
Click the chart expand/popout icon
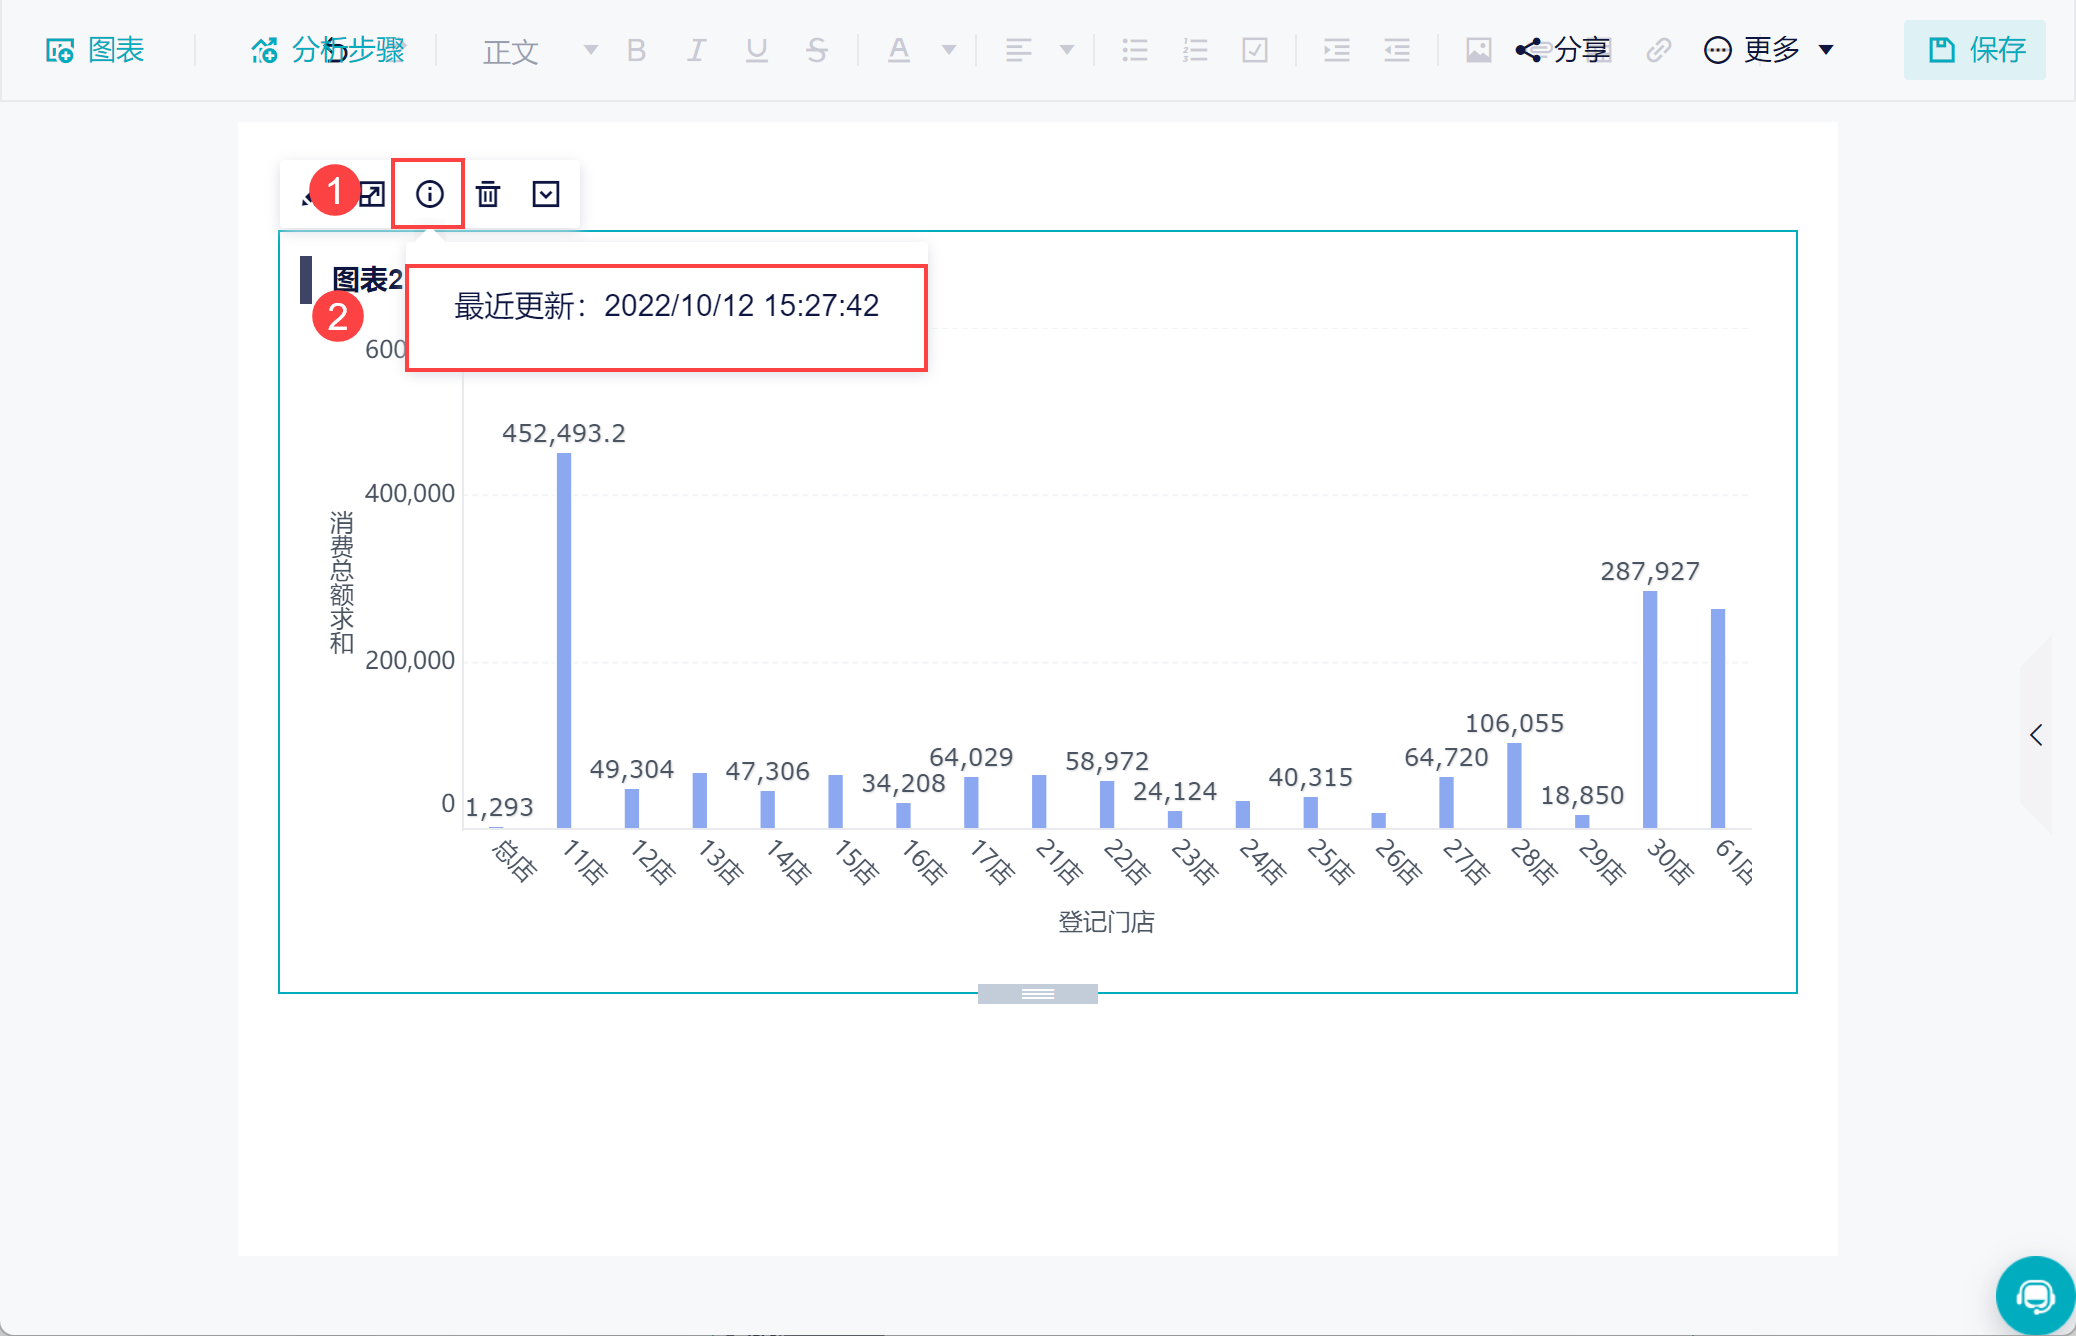point(372,194)
